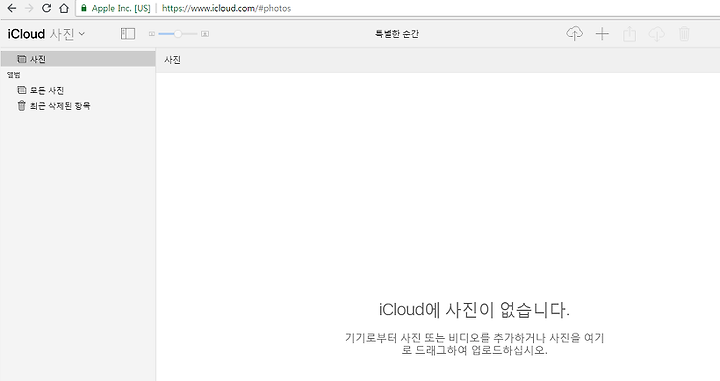Toggle the sidebar visibility icon

point(128,34)
